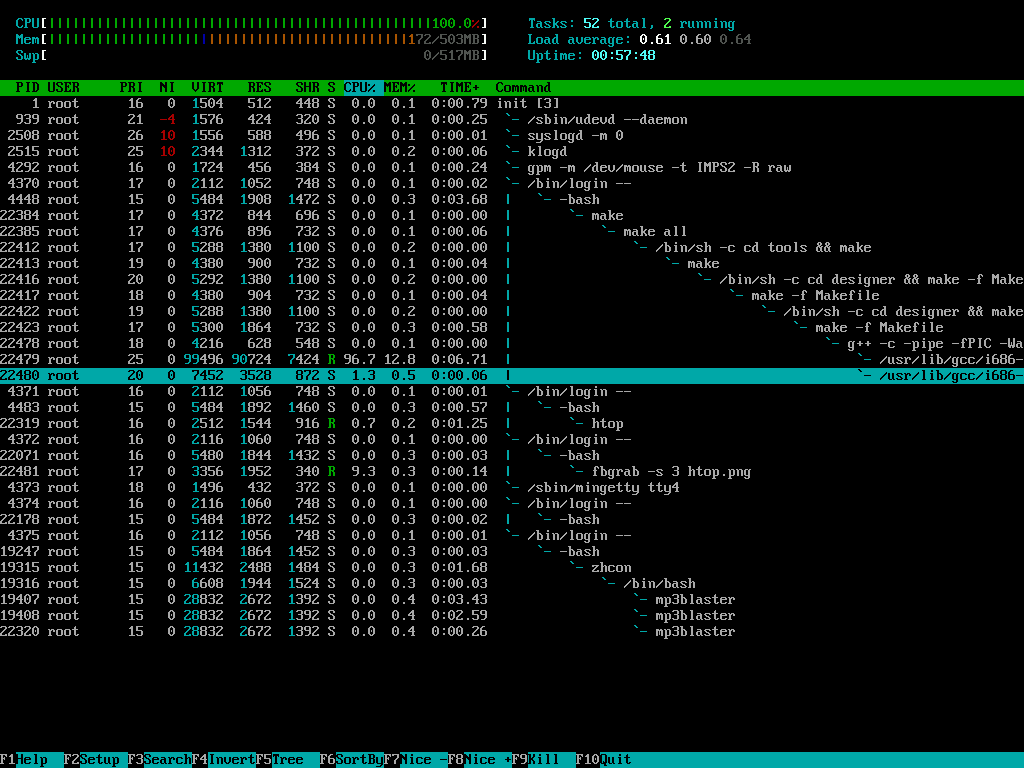The width and height of the screenshot is (1024, 768).
Task: Select the klogd process row
Action: tap(512, 152)
